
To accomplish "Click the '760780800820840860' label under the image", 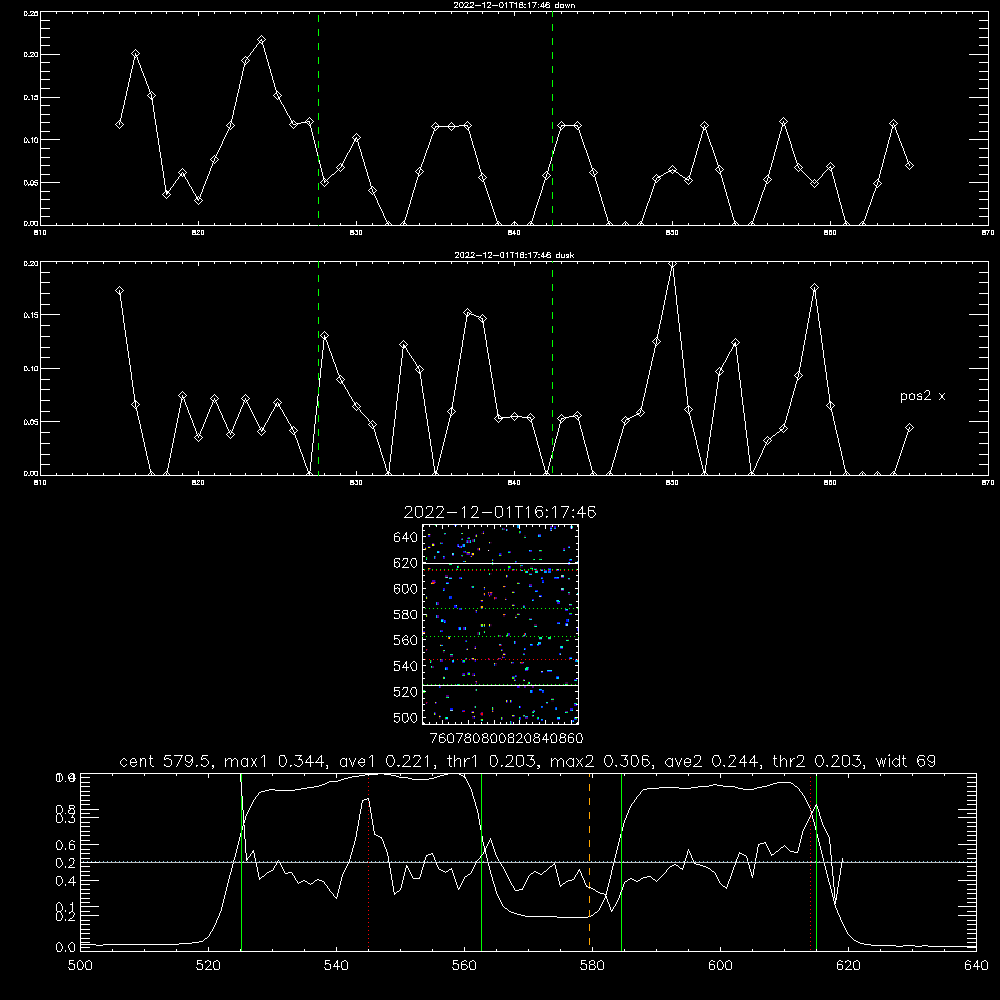I will pos(506,739).
